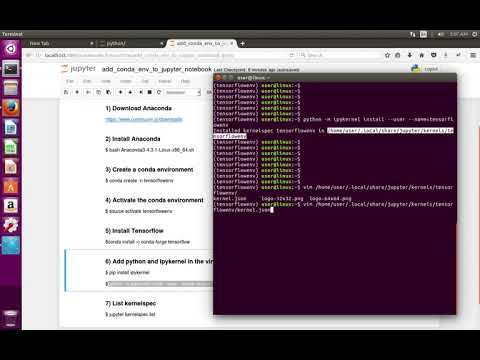Open LibreOffice Impress from the launcher
Viewport: 480px width, 360px height.
click(x=11, y=167)
